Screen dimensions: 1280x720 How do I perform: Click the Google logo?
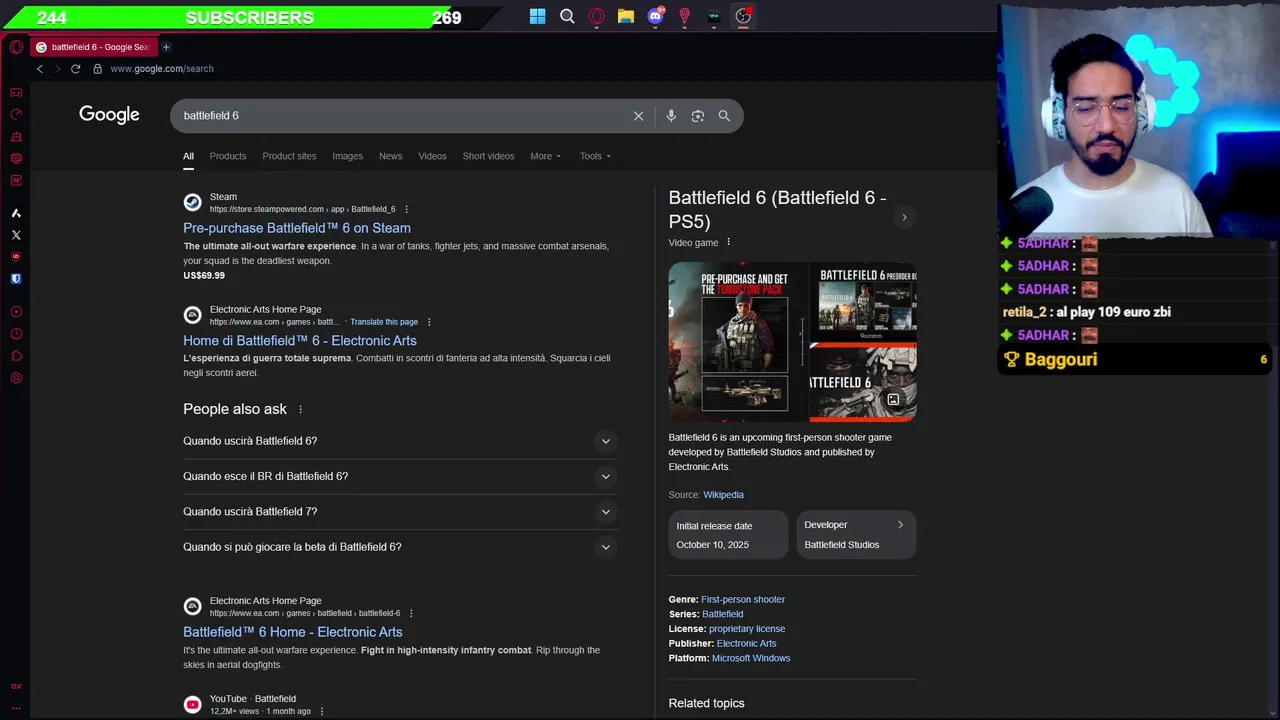tap(110, 115)
